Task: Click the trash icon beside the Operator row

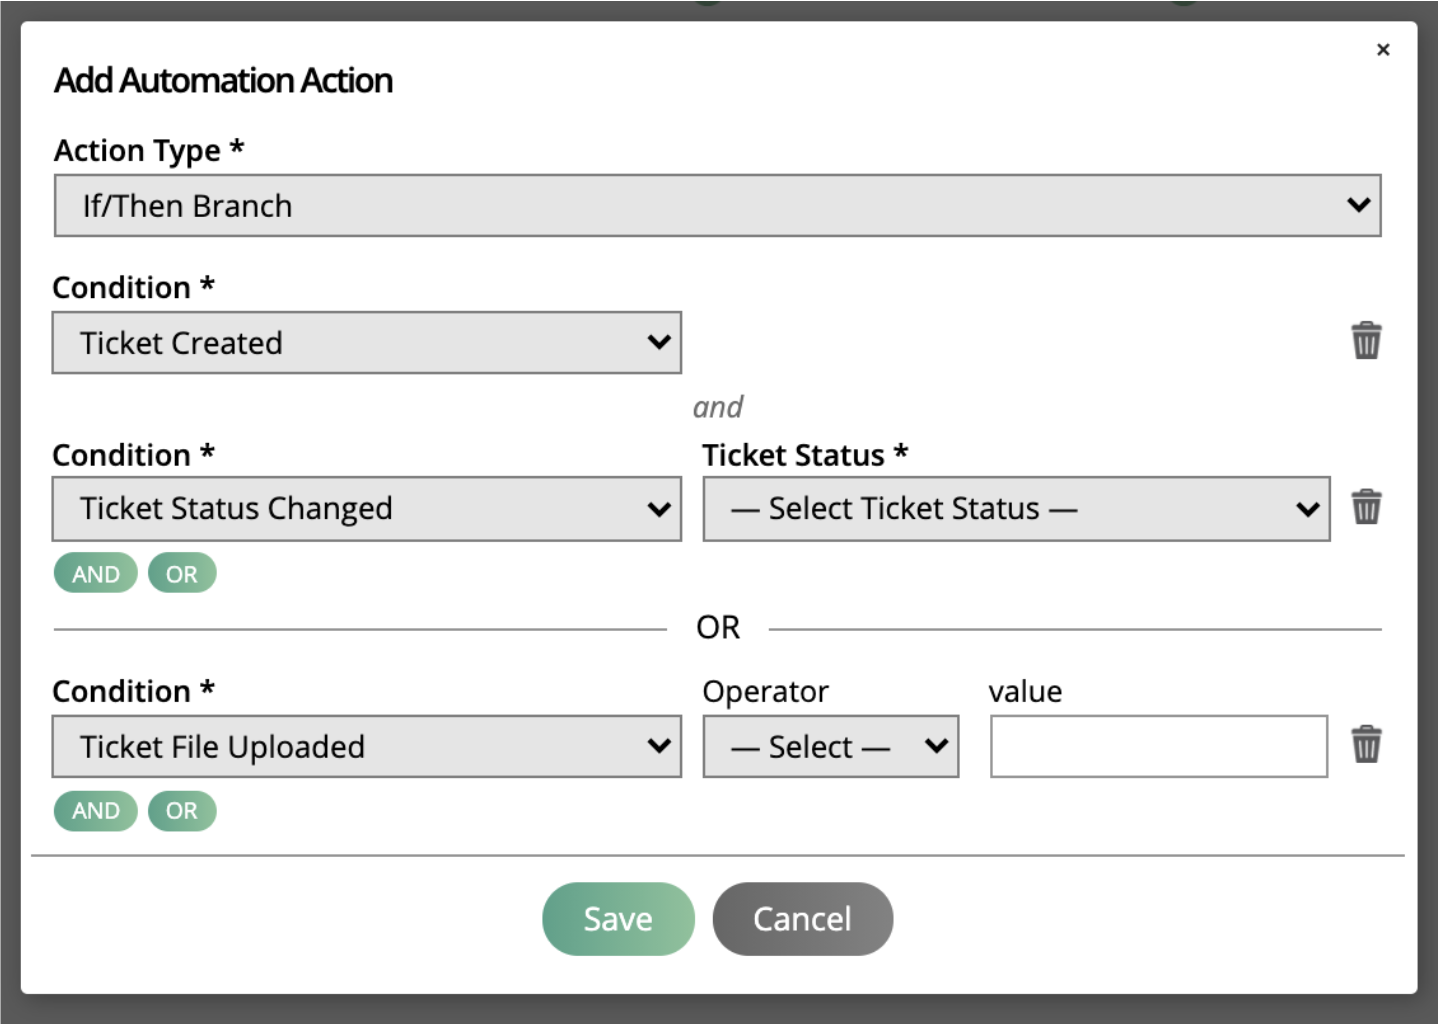Action: pos(1366,745)
